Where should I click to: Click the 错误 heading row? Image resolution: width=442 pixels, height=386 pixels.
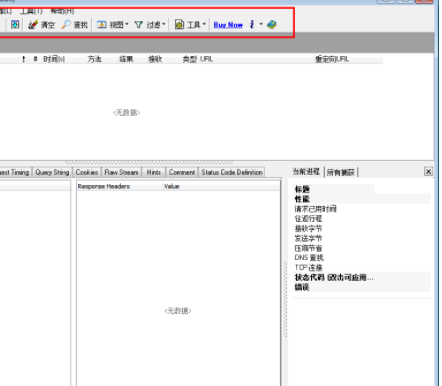click(362, 287)
